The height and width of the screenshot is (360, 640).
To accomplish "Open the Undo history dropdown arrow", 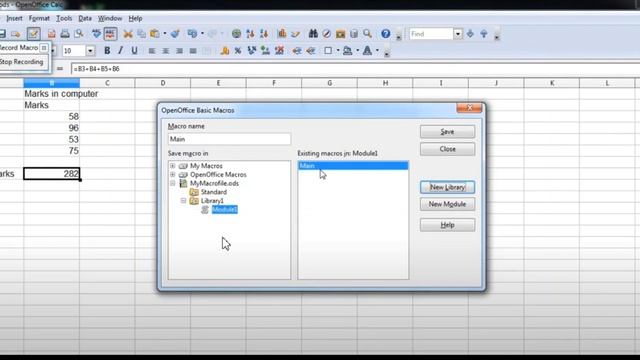I will [x=202, y=34].
